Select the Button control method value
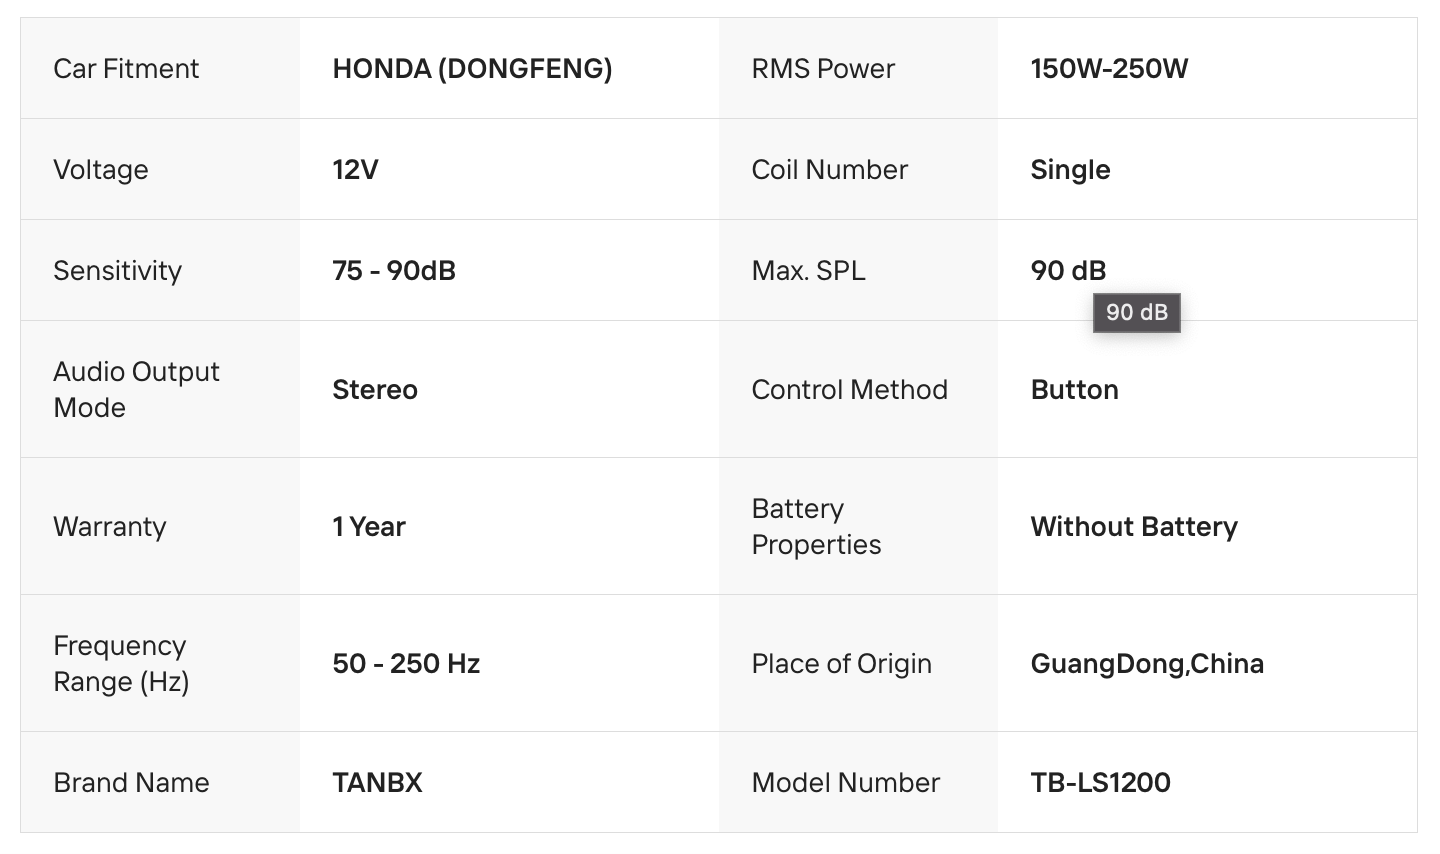This screenshot has width=1440, height=854. pyautogui.click(x=1074, y=390)
